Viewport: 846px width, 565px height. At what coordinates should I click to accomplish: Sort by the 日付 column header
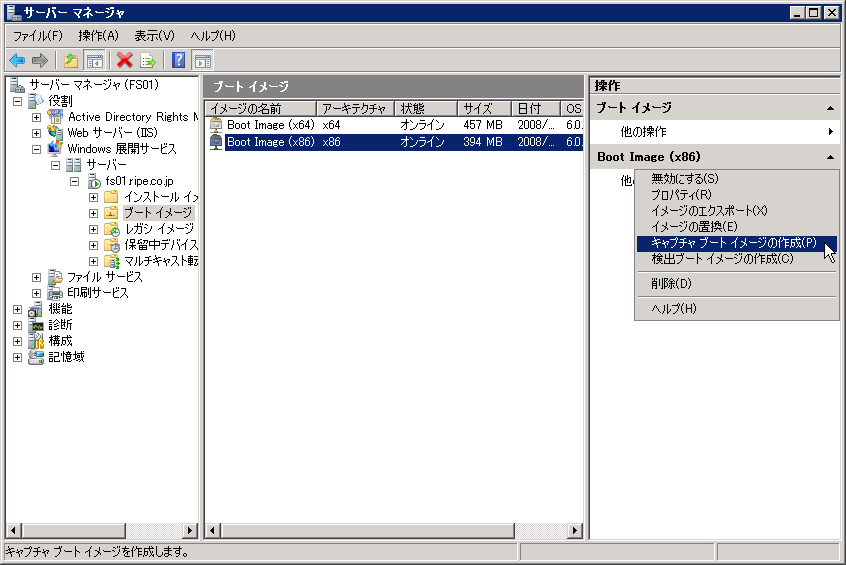point(536,108)
